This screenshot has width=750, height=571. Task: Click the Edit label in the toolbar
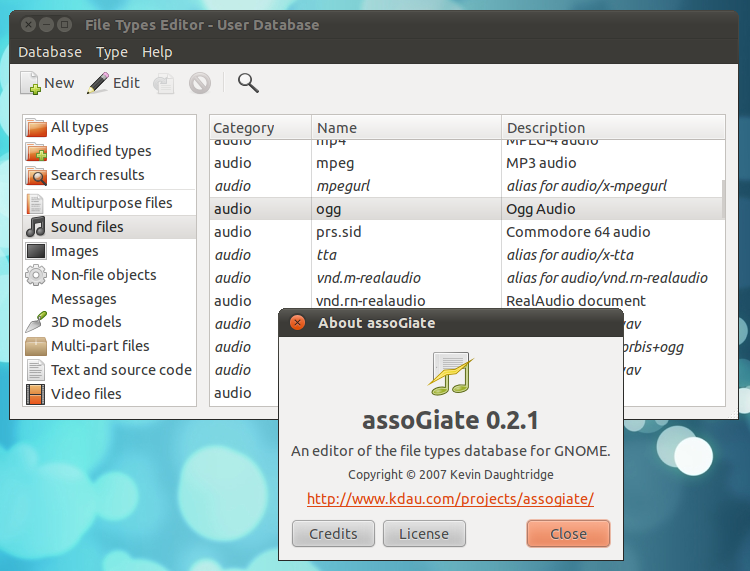pos(126,83)
